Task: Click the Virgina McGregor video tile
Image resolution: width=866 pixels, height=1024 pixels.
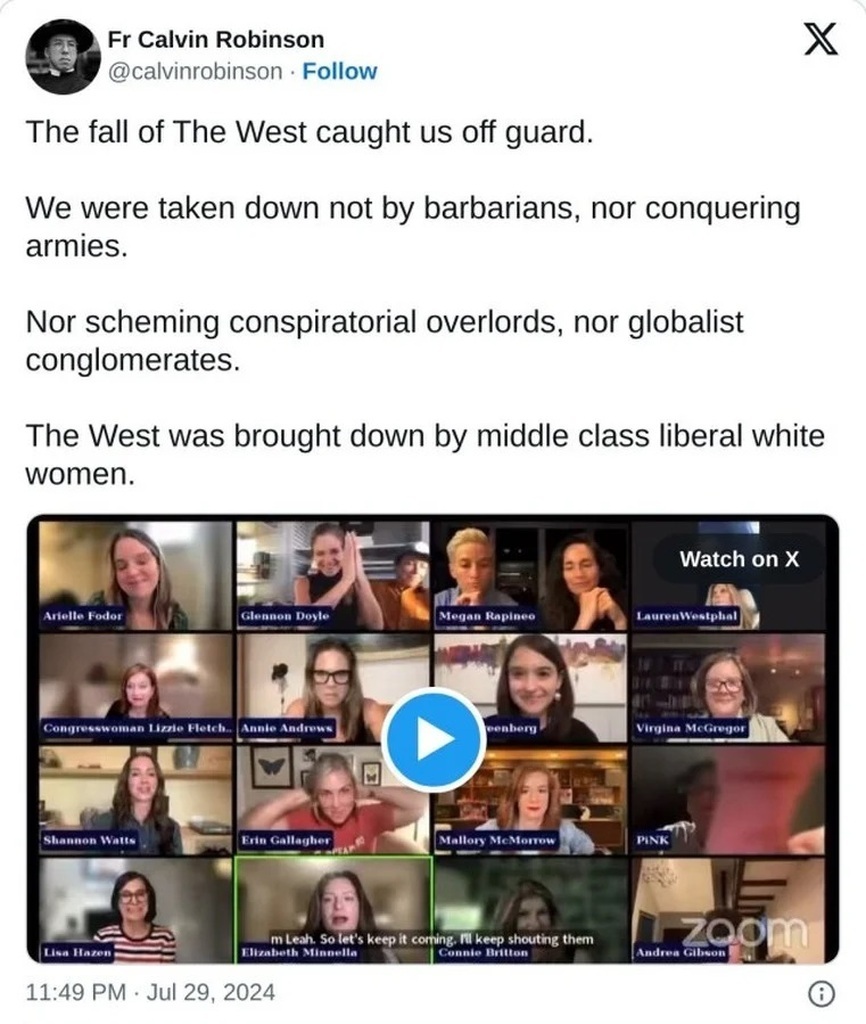Action: [x=728, y=688]
